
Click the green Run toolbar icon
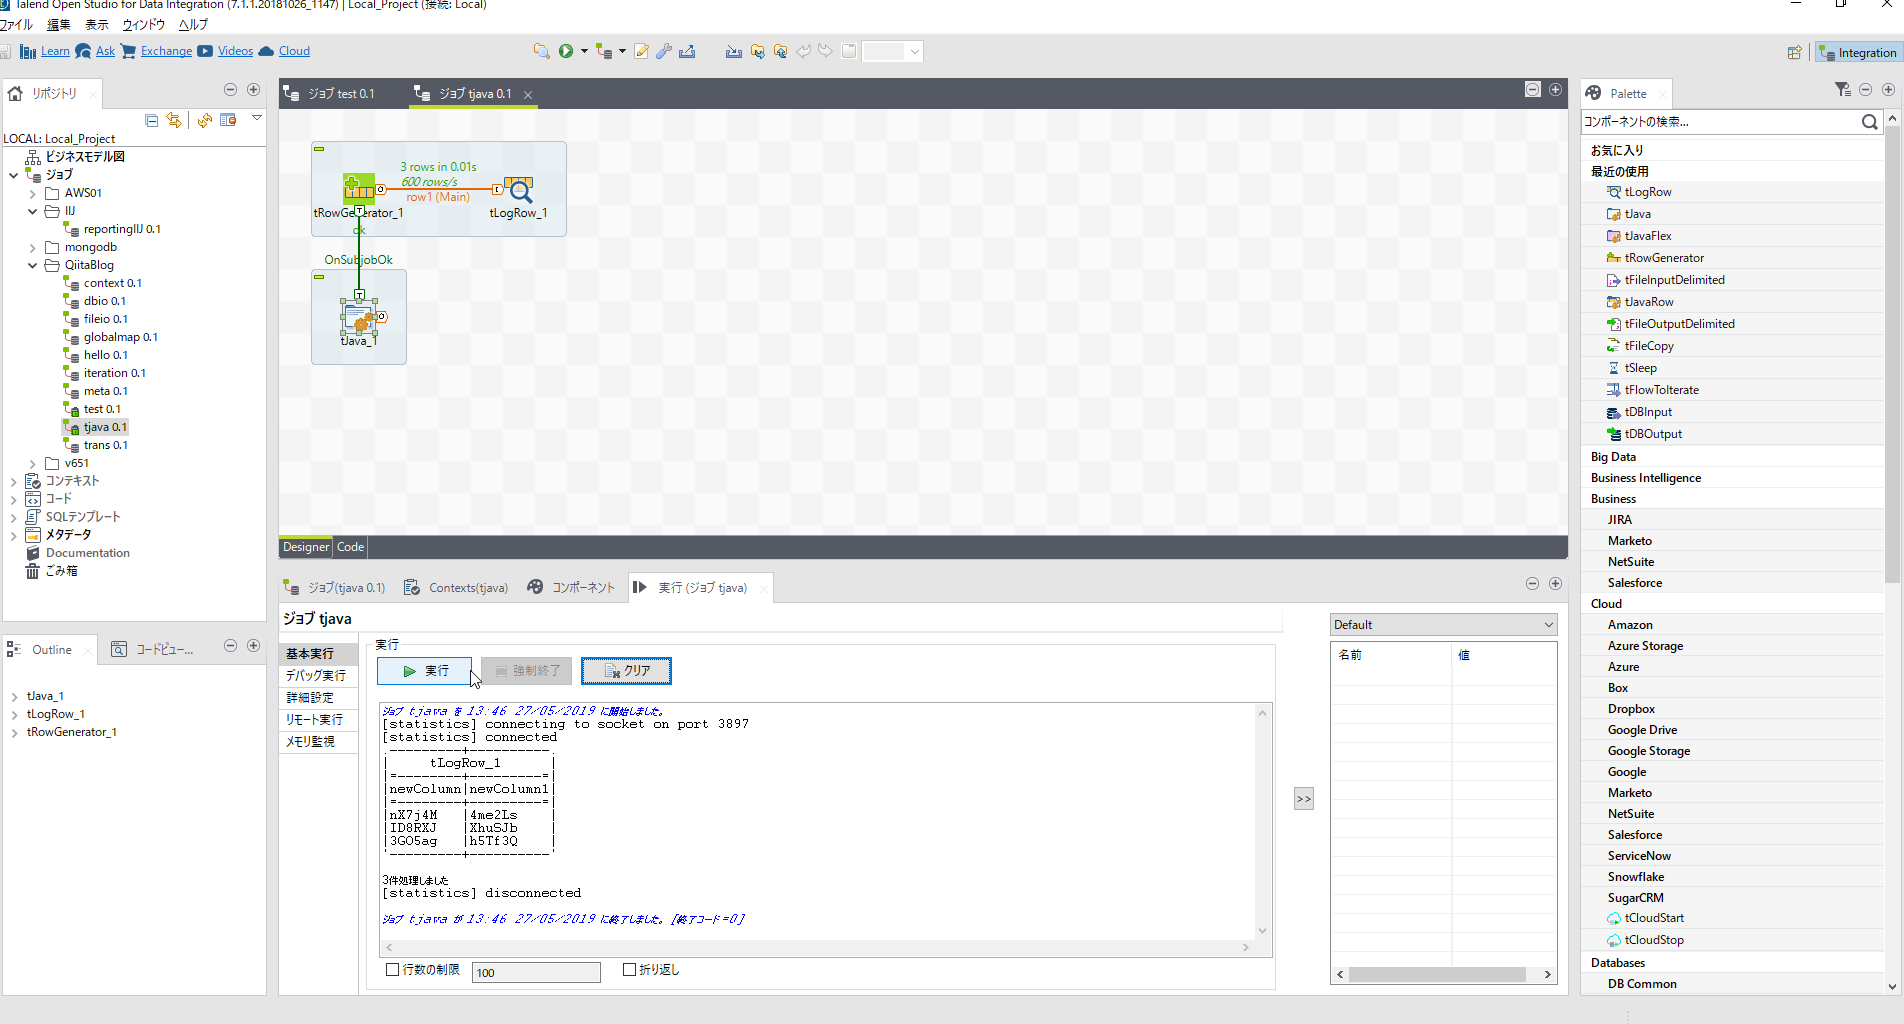[566, 51]
